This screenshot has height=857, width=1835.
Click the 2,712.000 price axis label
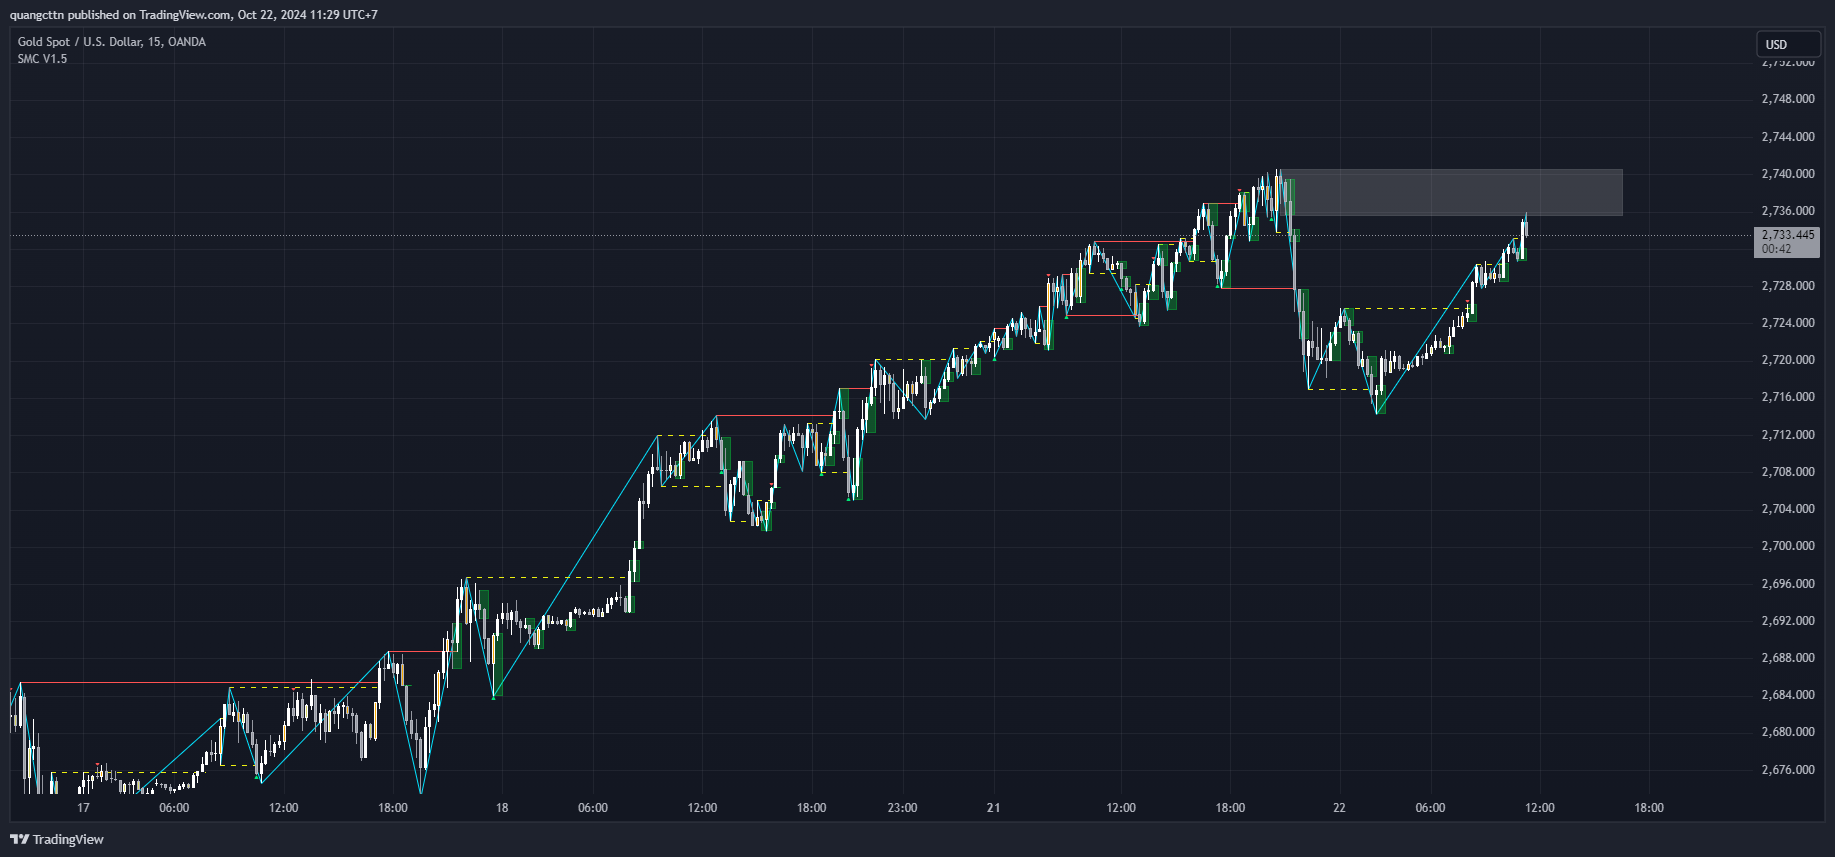1788,435
